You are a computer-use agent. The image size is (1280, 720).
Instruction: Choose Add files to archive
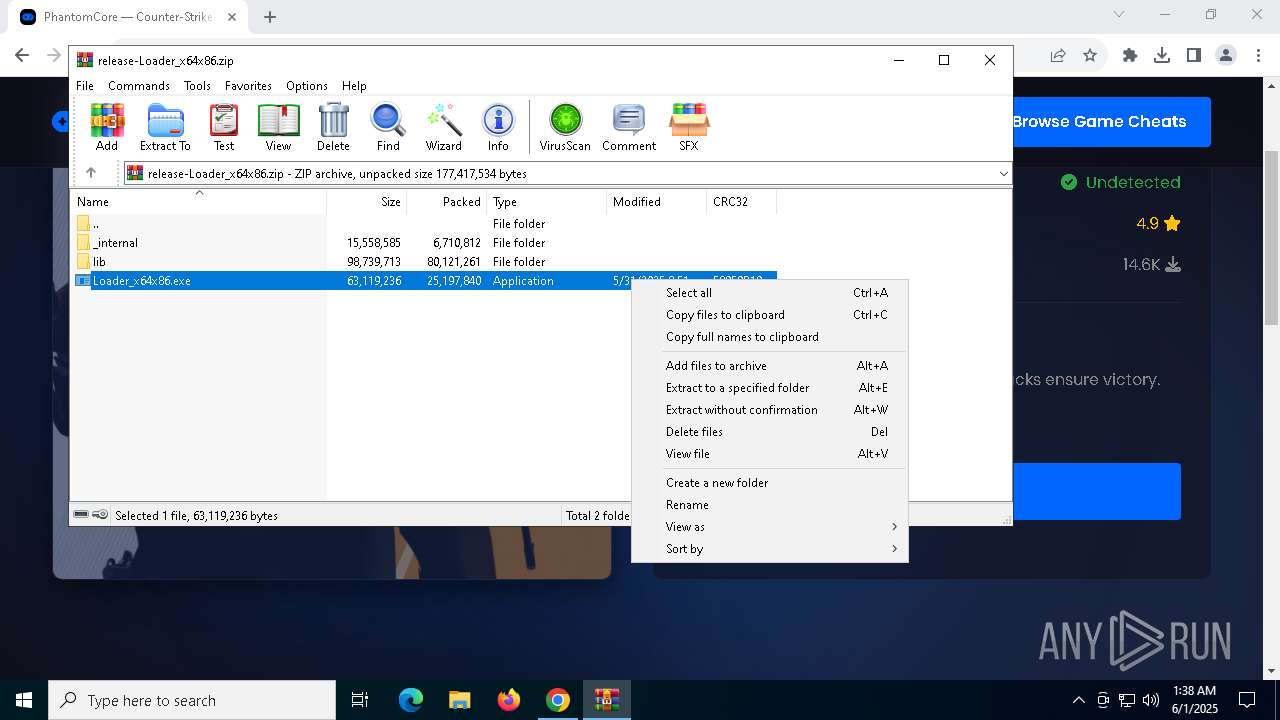(x=770, y=366)
